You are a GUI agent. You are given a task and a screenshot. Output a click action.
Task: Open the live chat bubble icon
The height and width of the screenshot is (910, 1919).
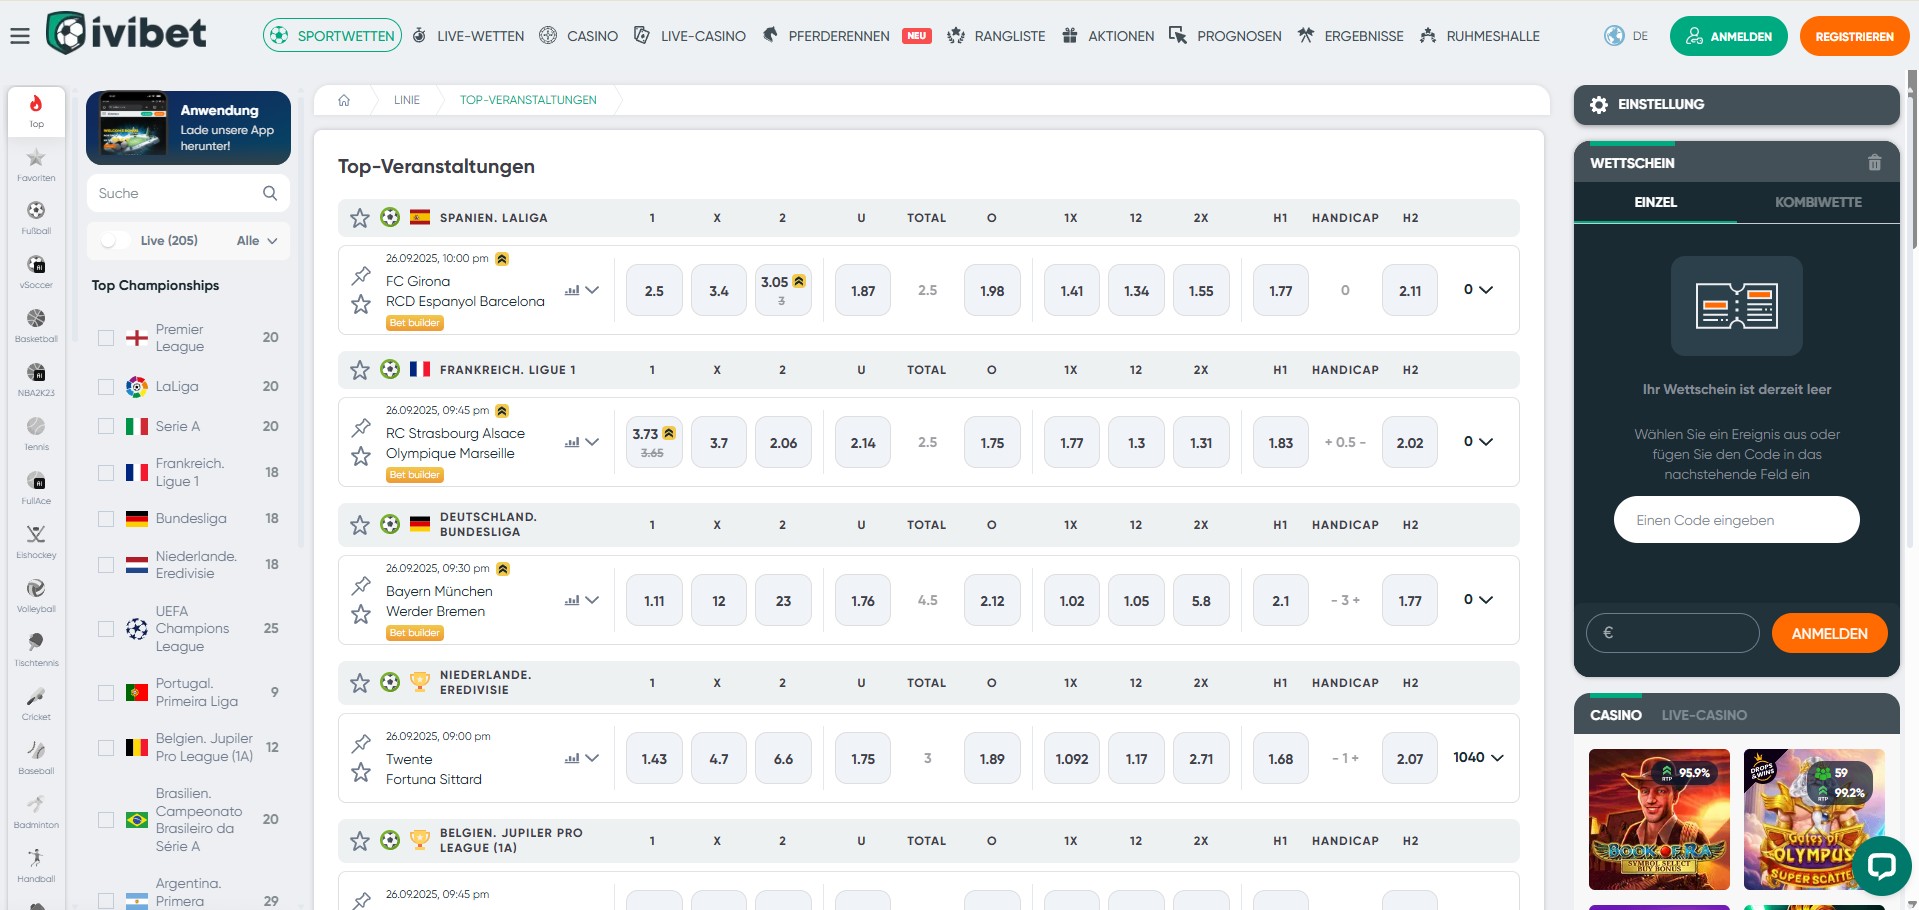click(1881, 865)
